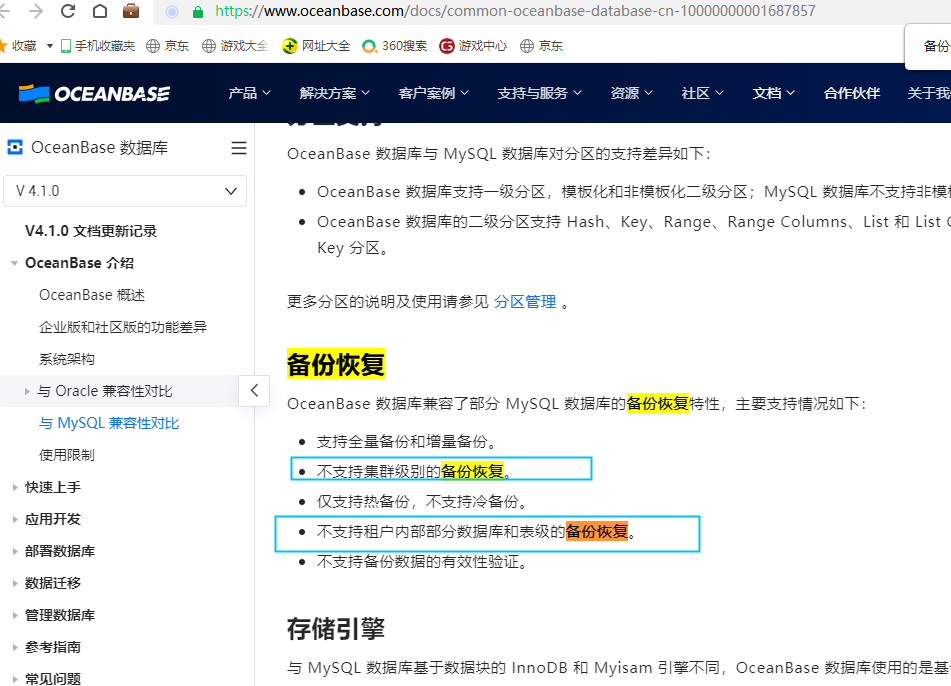The width and height of the screenshot is (951, 686).
Task: Open 手机收藏夹 bookmark
Action: click(98, 45)
